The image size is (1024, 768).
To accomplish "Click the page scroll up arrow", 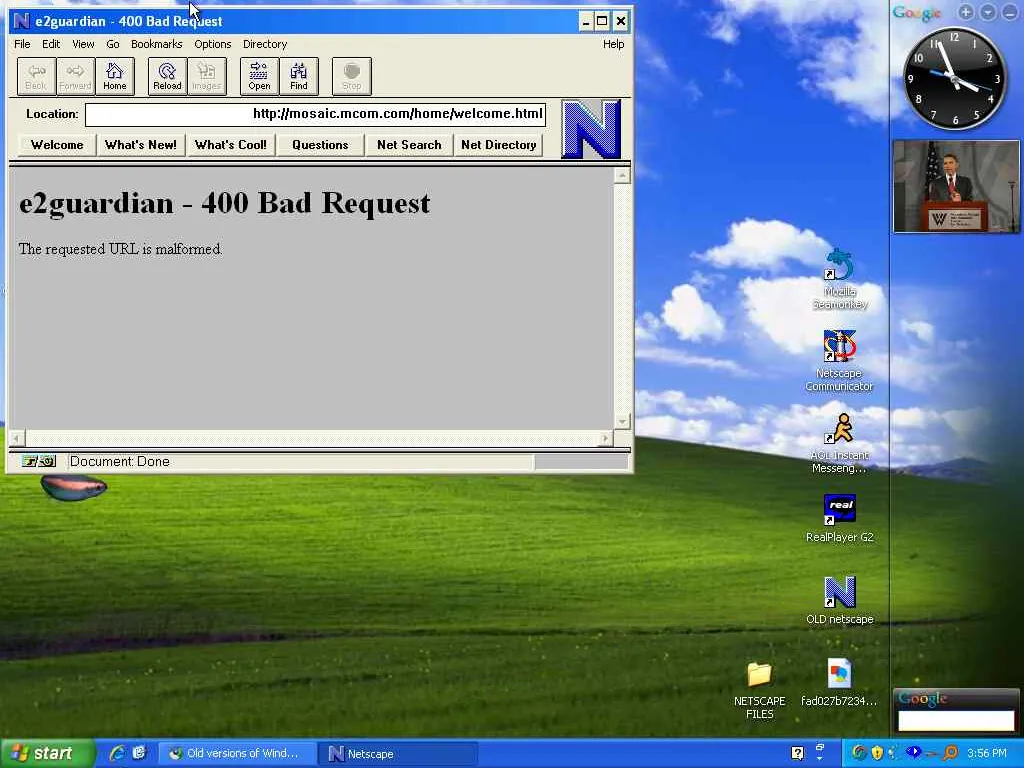I will point(622,175).
